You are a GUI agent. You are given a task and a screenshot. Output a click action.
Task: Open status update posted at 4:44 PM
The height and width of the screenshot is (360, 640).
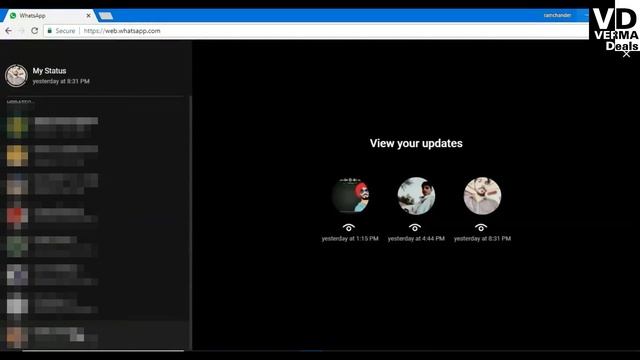coord(416,196)
